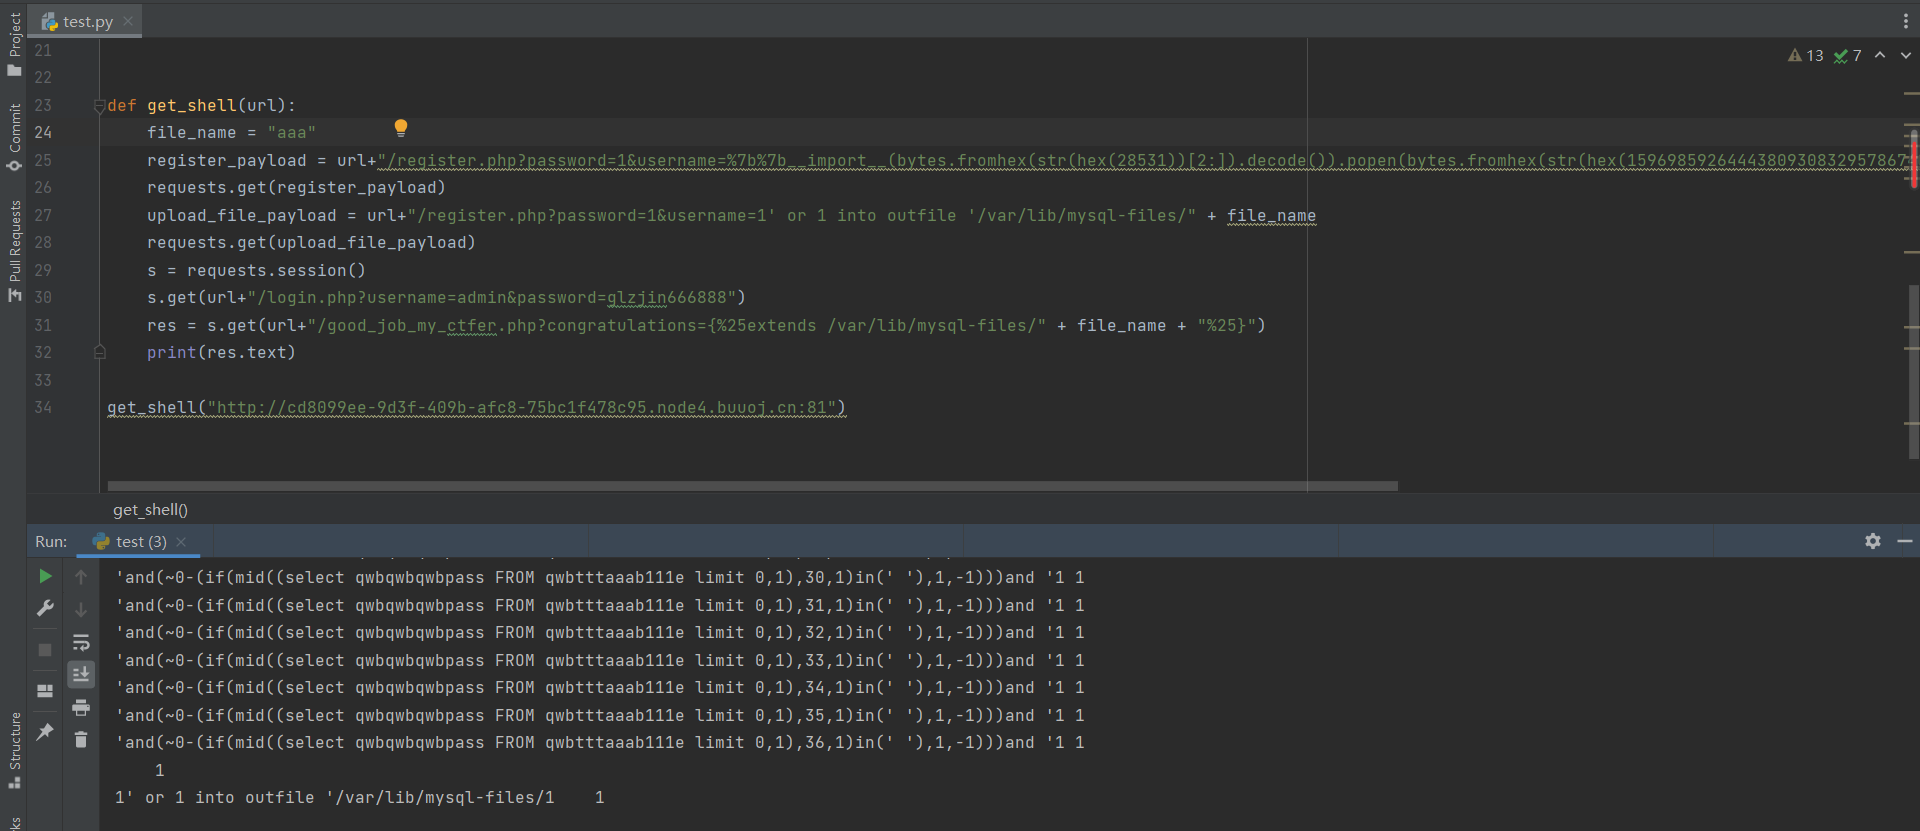Screen dimensions: 1920x831
Task: Close the test (3) run tab
Action: pyautogui.click(x=181, y=542)
